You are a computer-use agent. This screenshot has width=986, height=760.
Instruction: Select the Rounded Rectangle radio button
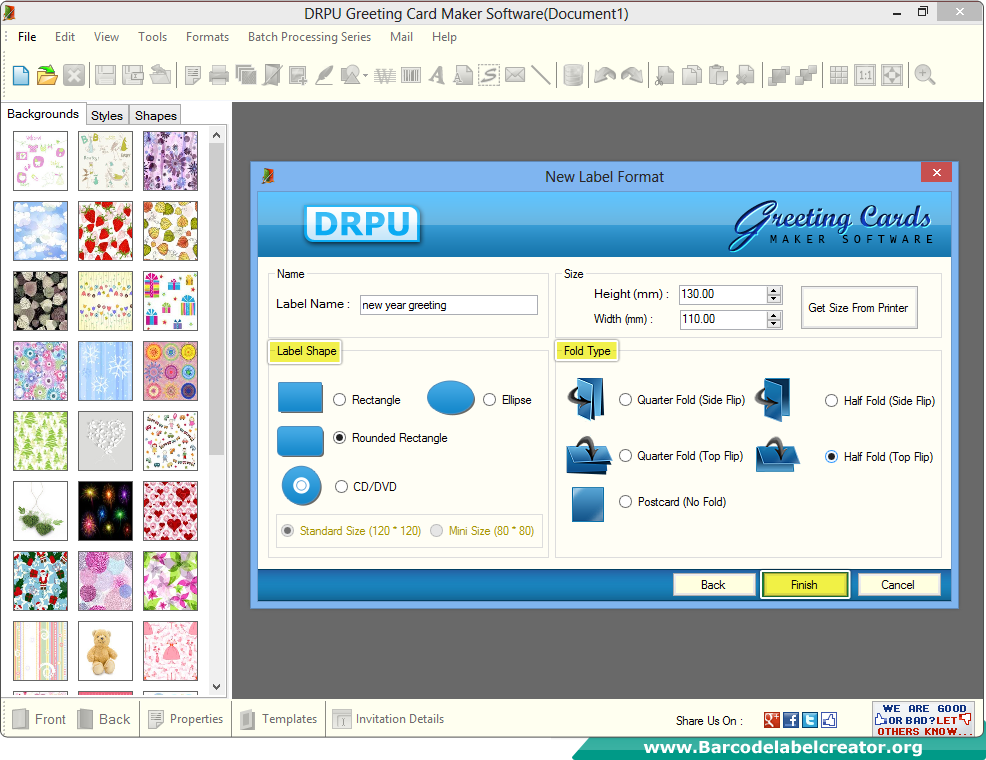click(x=340, y=438)
